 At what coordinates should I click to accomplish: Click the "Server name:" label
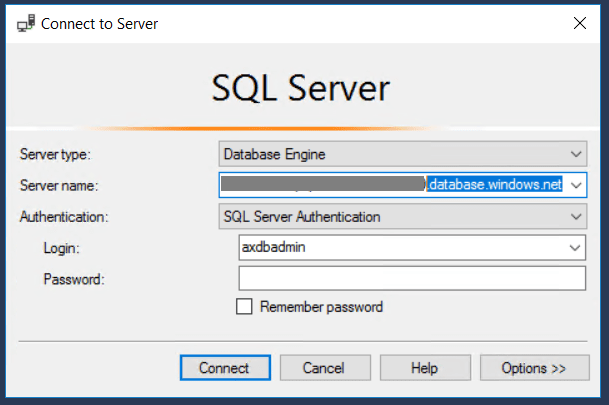[x=57, y=185]
